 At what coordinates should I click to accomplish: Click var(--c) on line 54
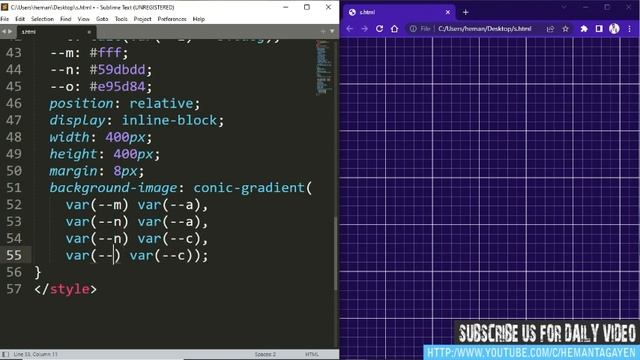pyautogui.click(x=169, y=238)
